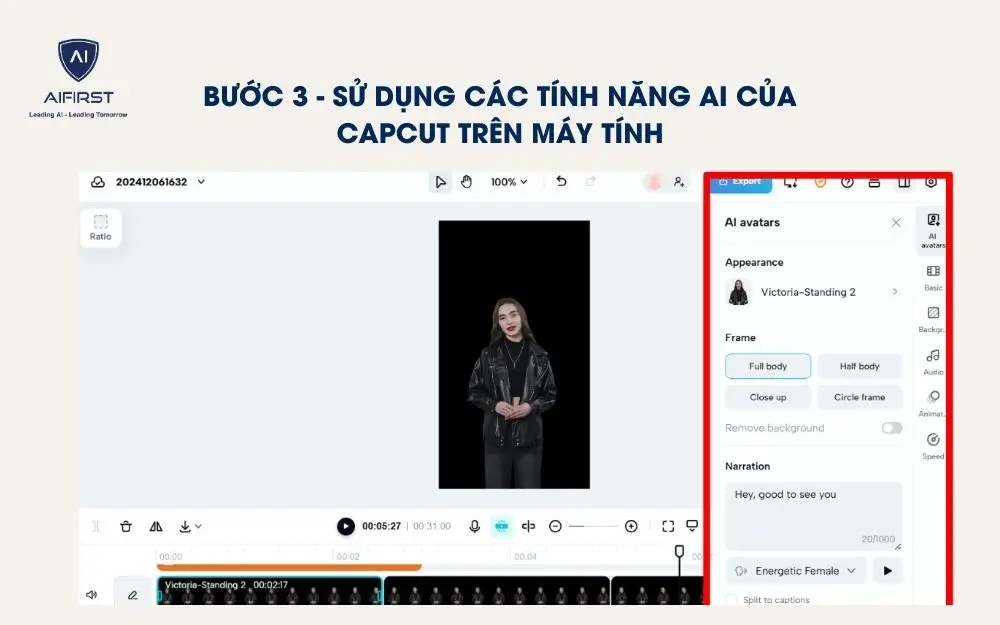Click the cloud save icon
This screenshot has height=625, width=1000.
(x=98, y=182)
